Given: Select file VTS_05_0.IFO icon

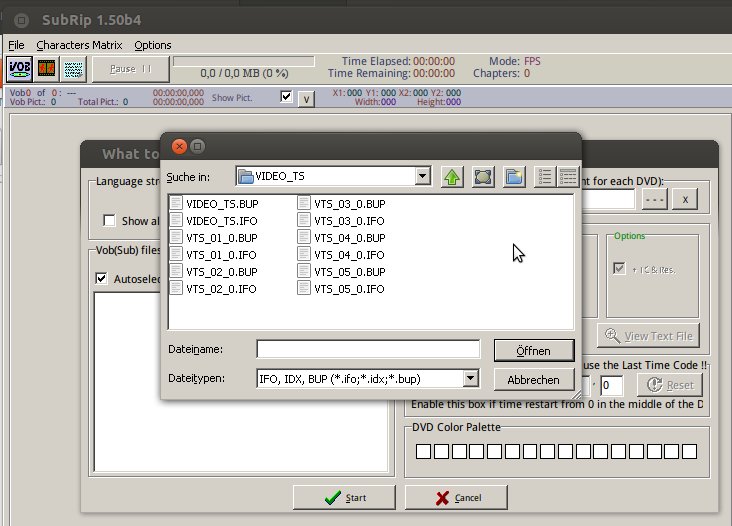Looking at the screenshot, I should click(304, 288).
